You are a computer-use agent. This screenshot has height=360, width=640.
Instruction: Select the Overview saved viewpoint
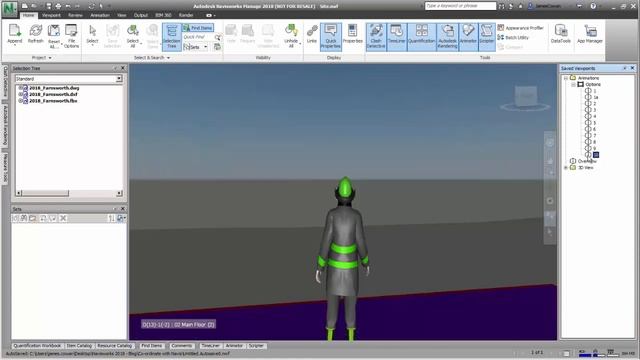[x=587, y=161]
